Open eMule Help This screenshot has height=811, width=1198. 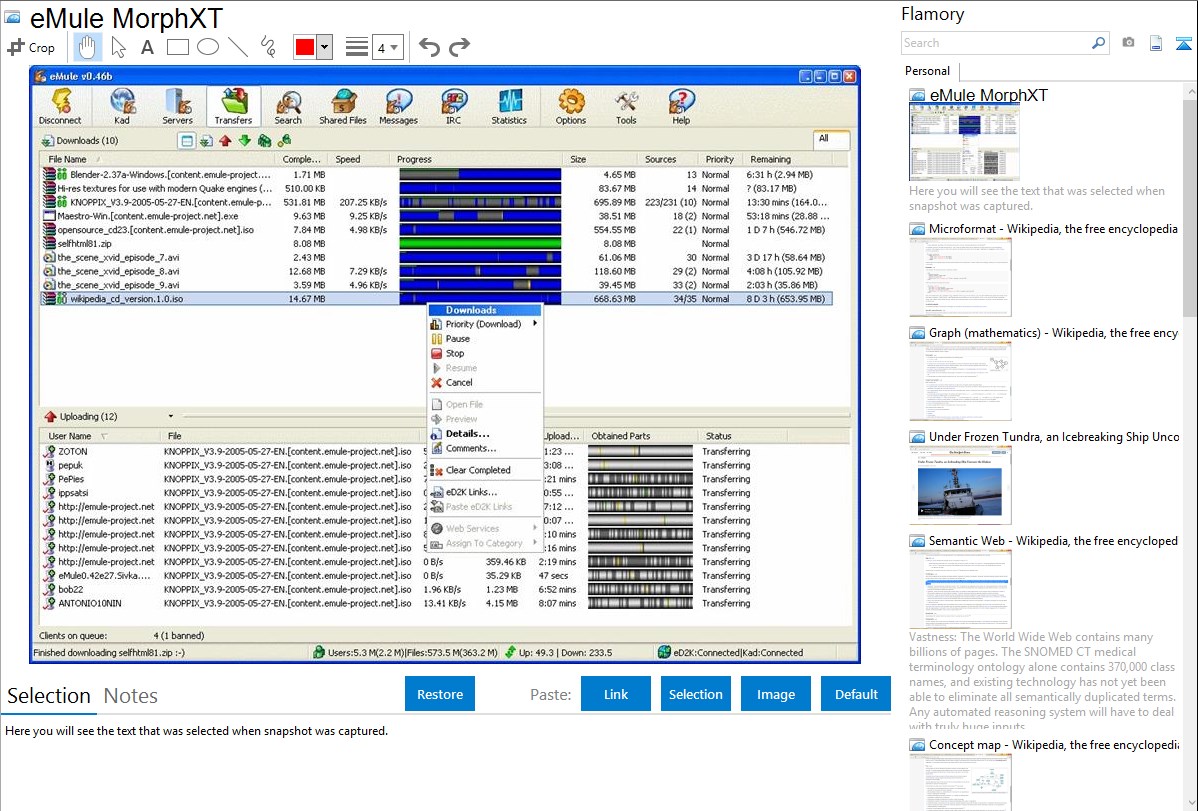coord(681,106)
